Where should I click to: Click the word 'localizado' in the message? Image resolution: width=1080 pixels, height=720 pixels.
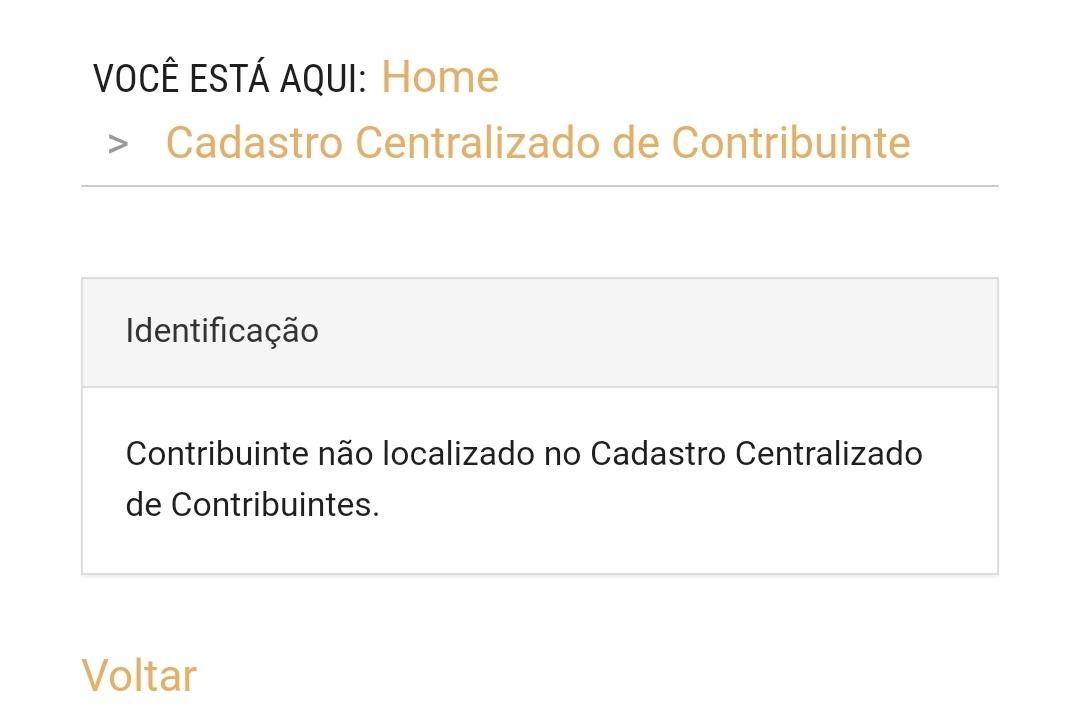tap(458, 454)
